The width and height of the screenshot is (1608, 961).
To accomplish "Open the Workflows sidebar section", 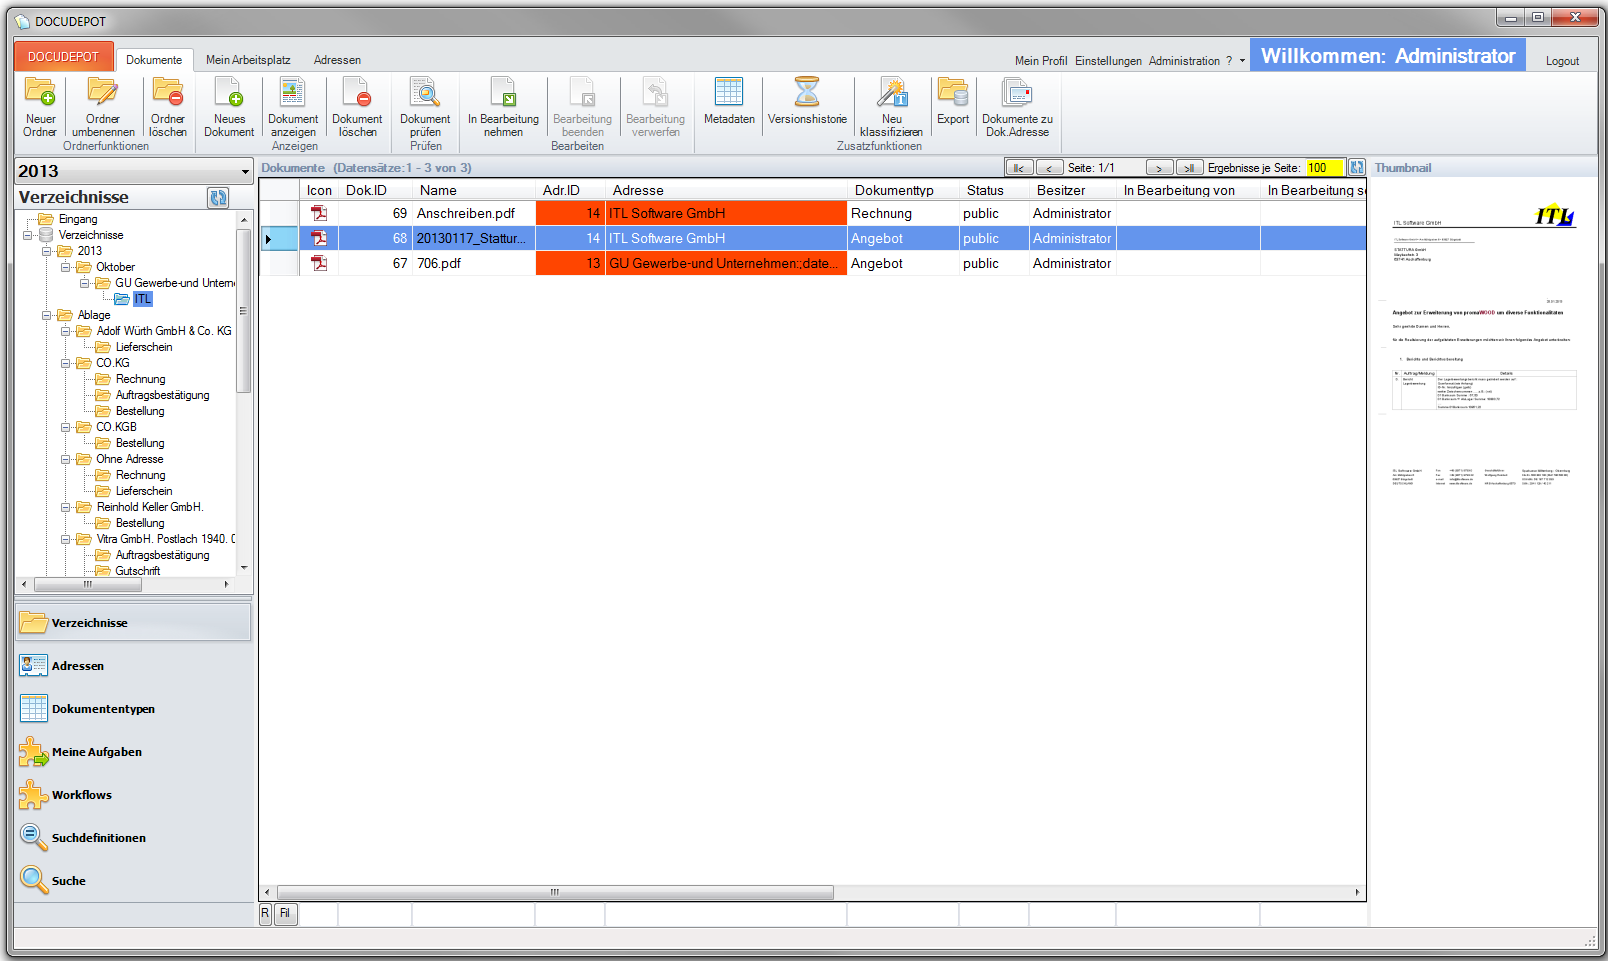I will point(134,795).
